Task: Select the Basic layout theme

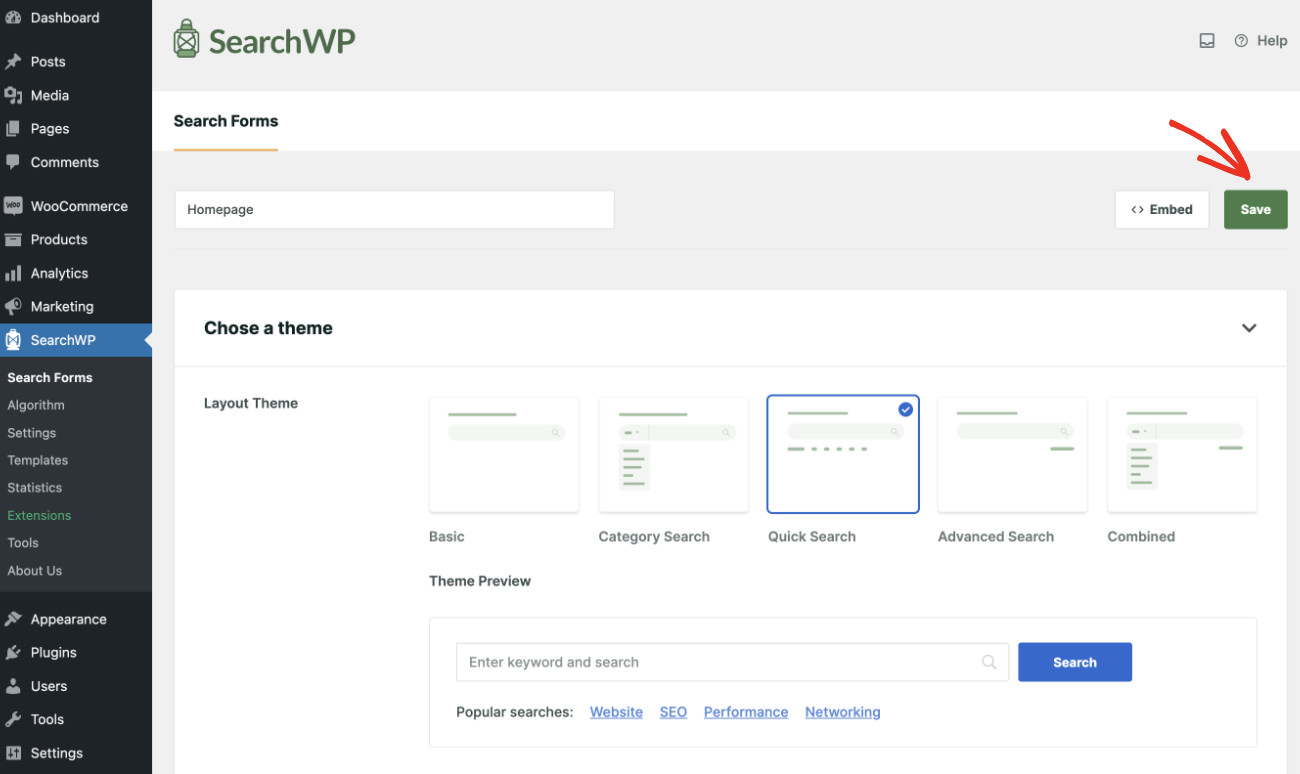Action: click(x=503, y=454)
